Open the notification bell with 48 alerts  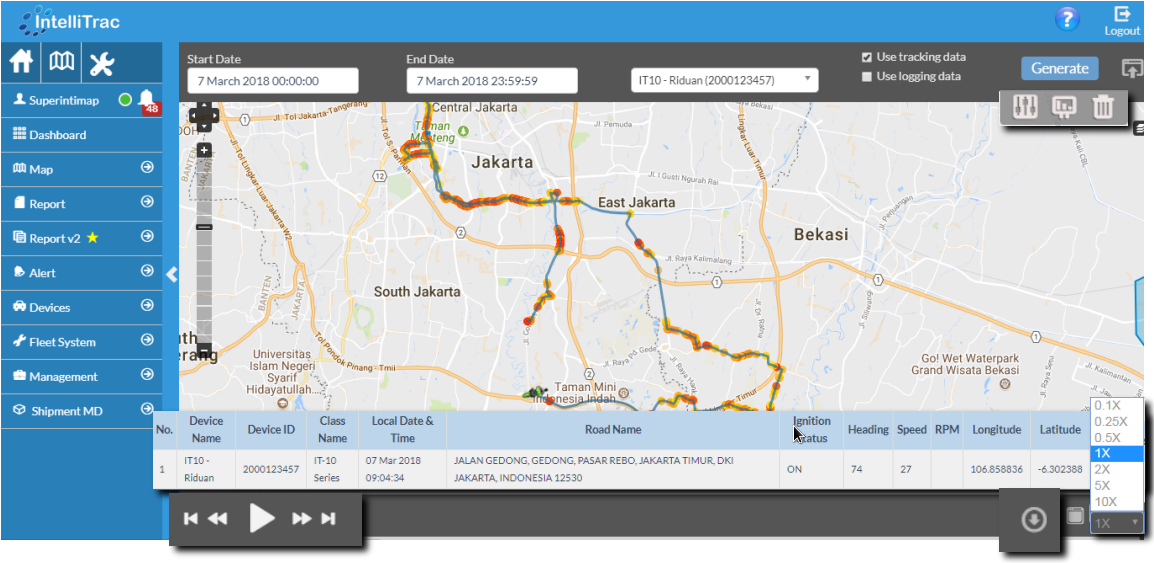tap(147, 99)
